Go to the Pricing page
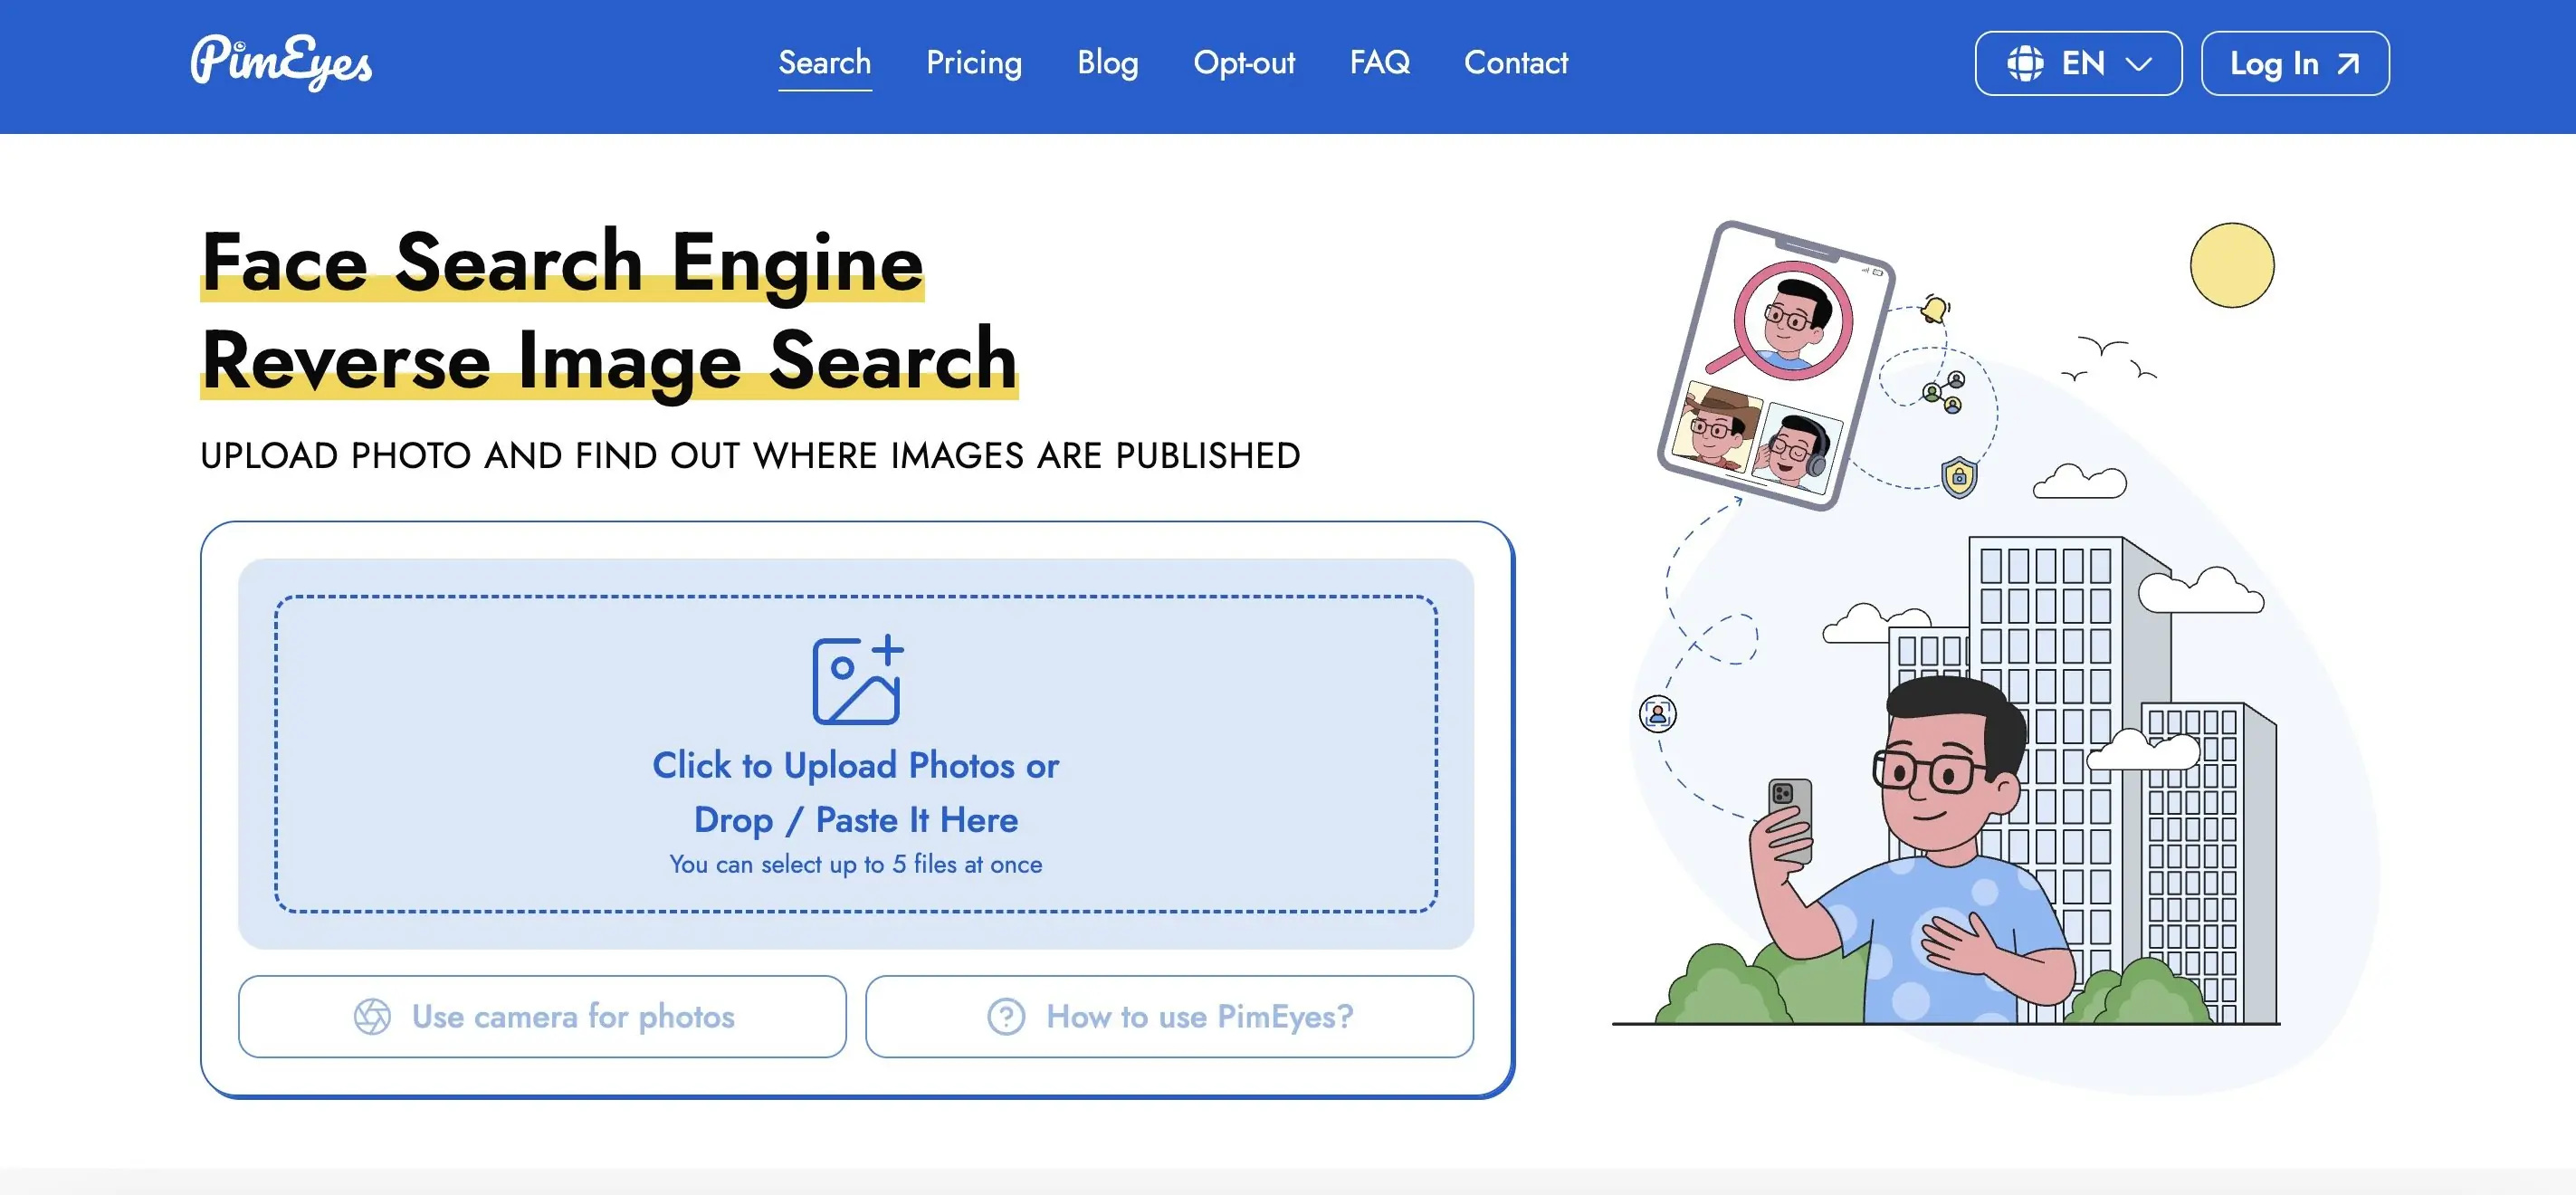Screen dimensions: 2576x1195 pos(973,63)
